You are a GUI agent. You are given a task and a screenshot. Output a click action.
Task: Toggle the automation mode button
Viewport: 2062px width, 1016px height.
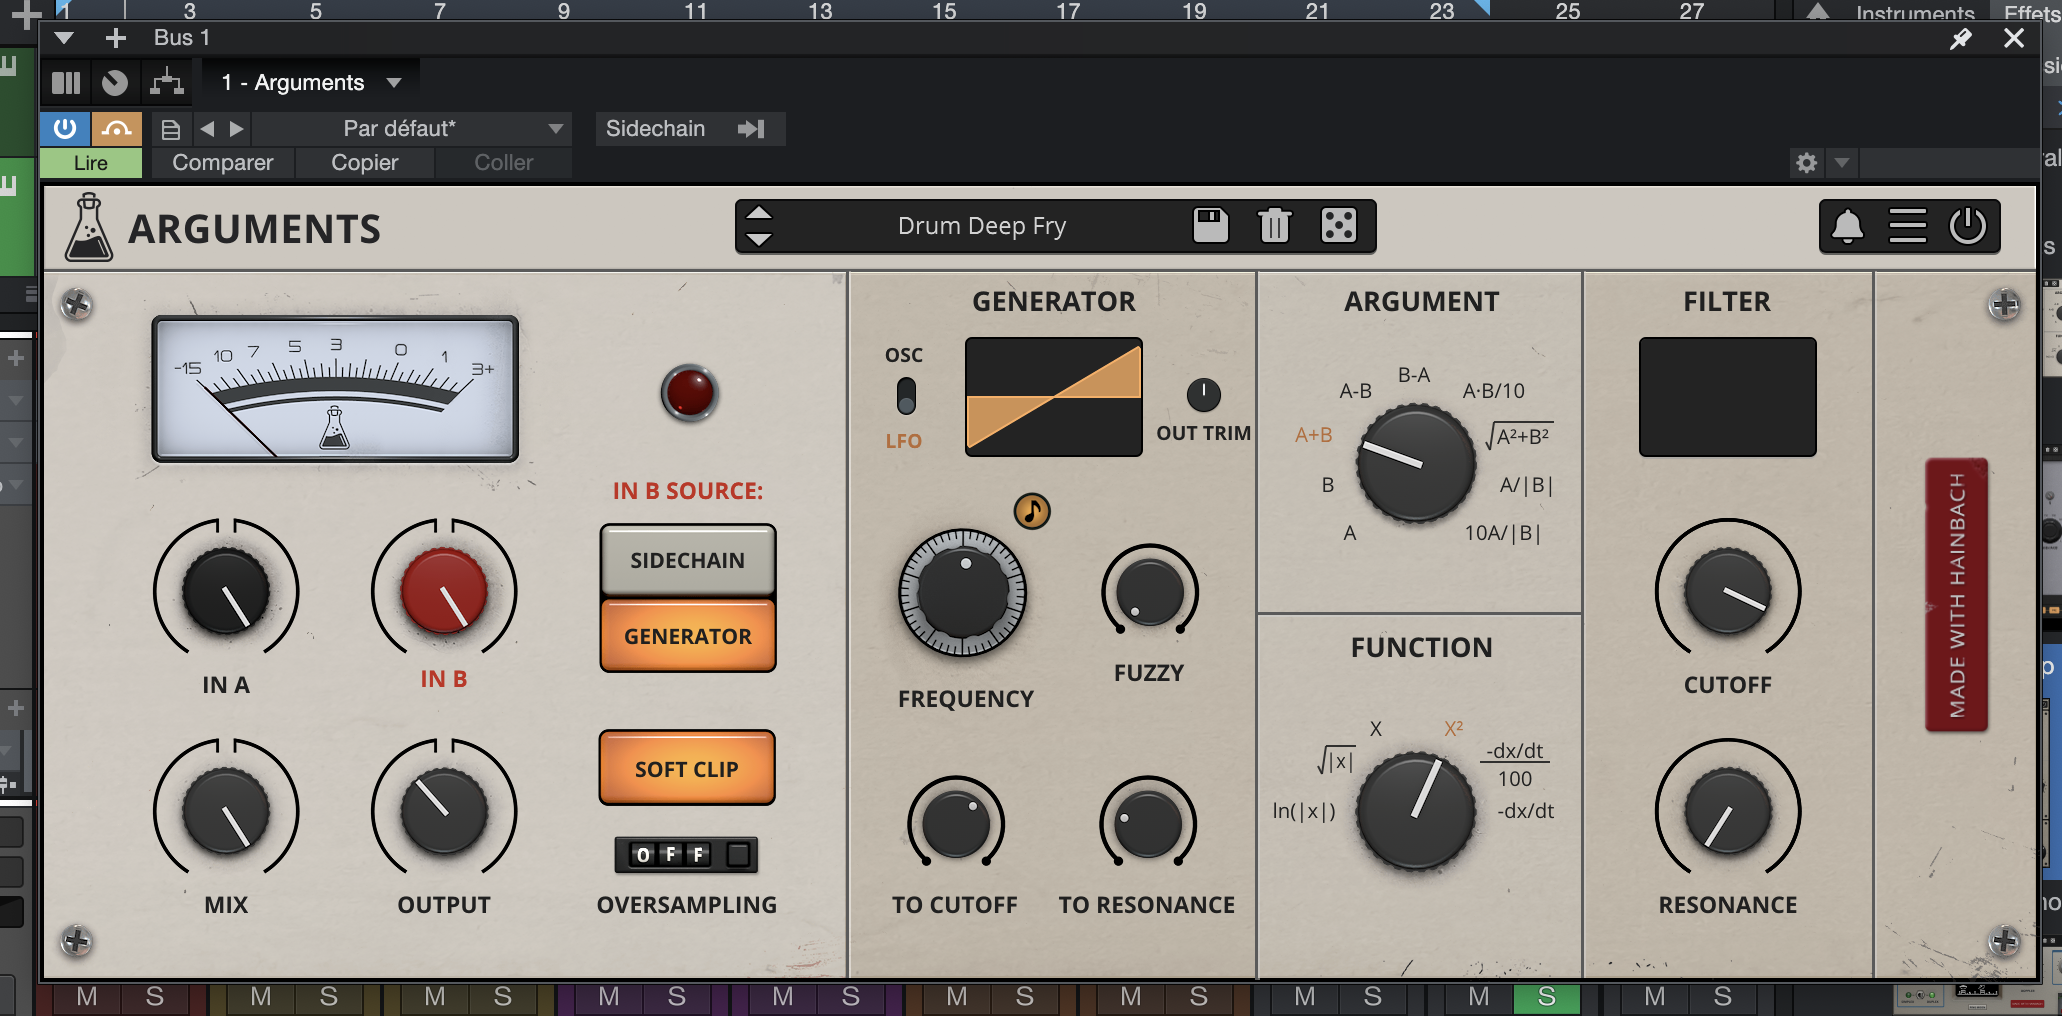coord(117,129)
